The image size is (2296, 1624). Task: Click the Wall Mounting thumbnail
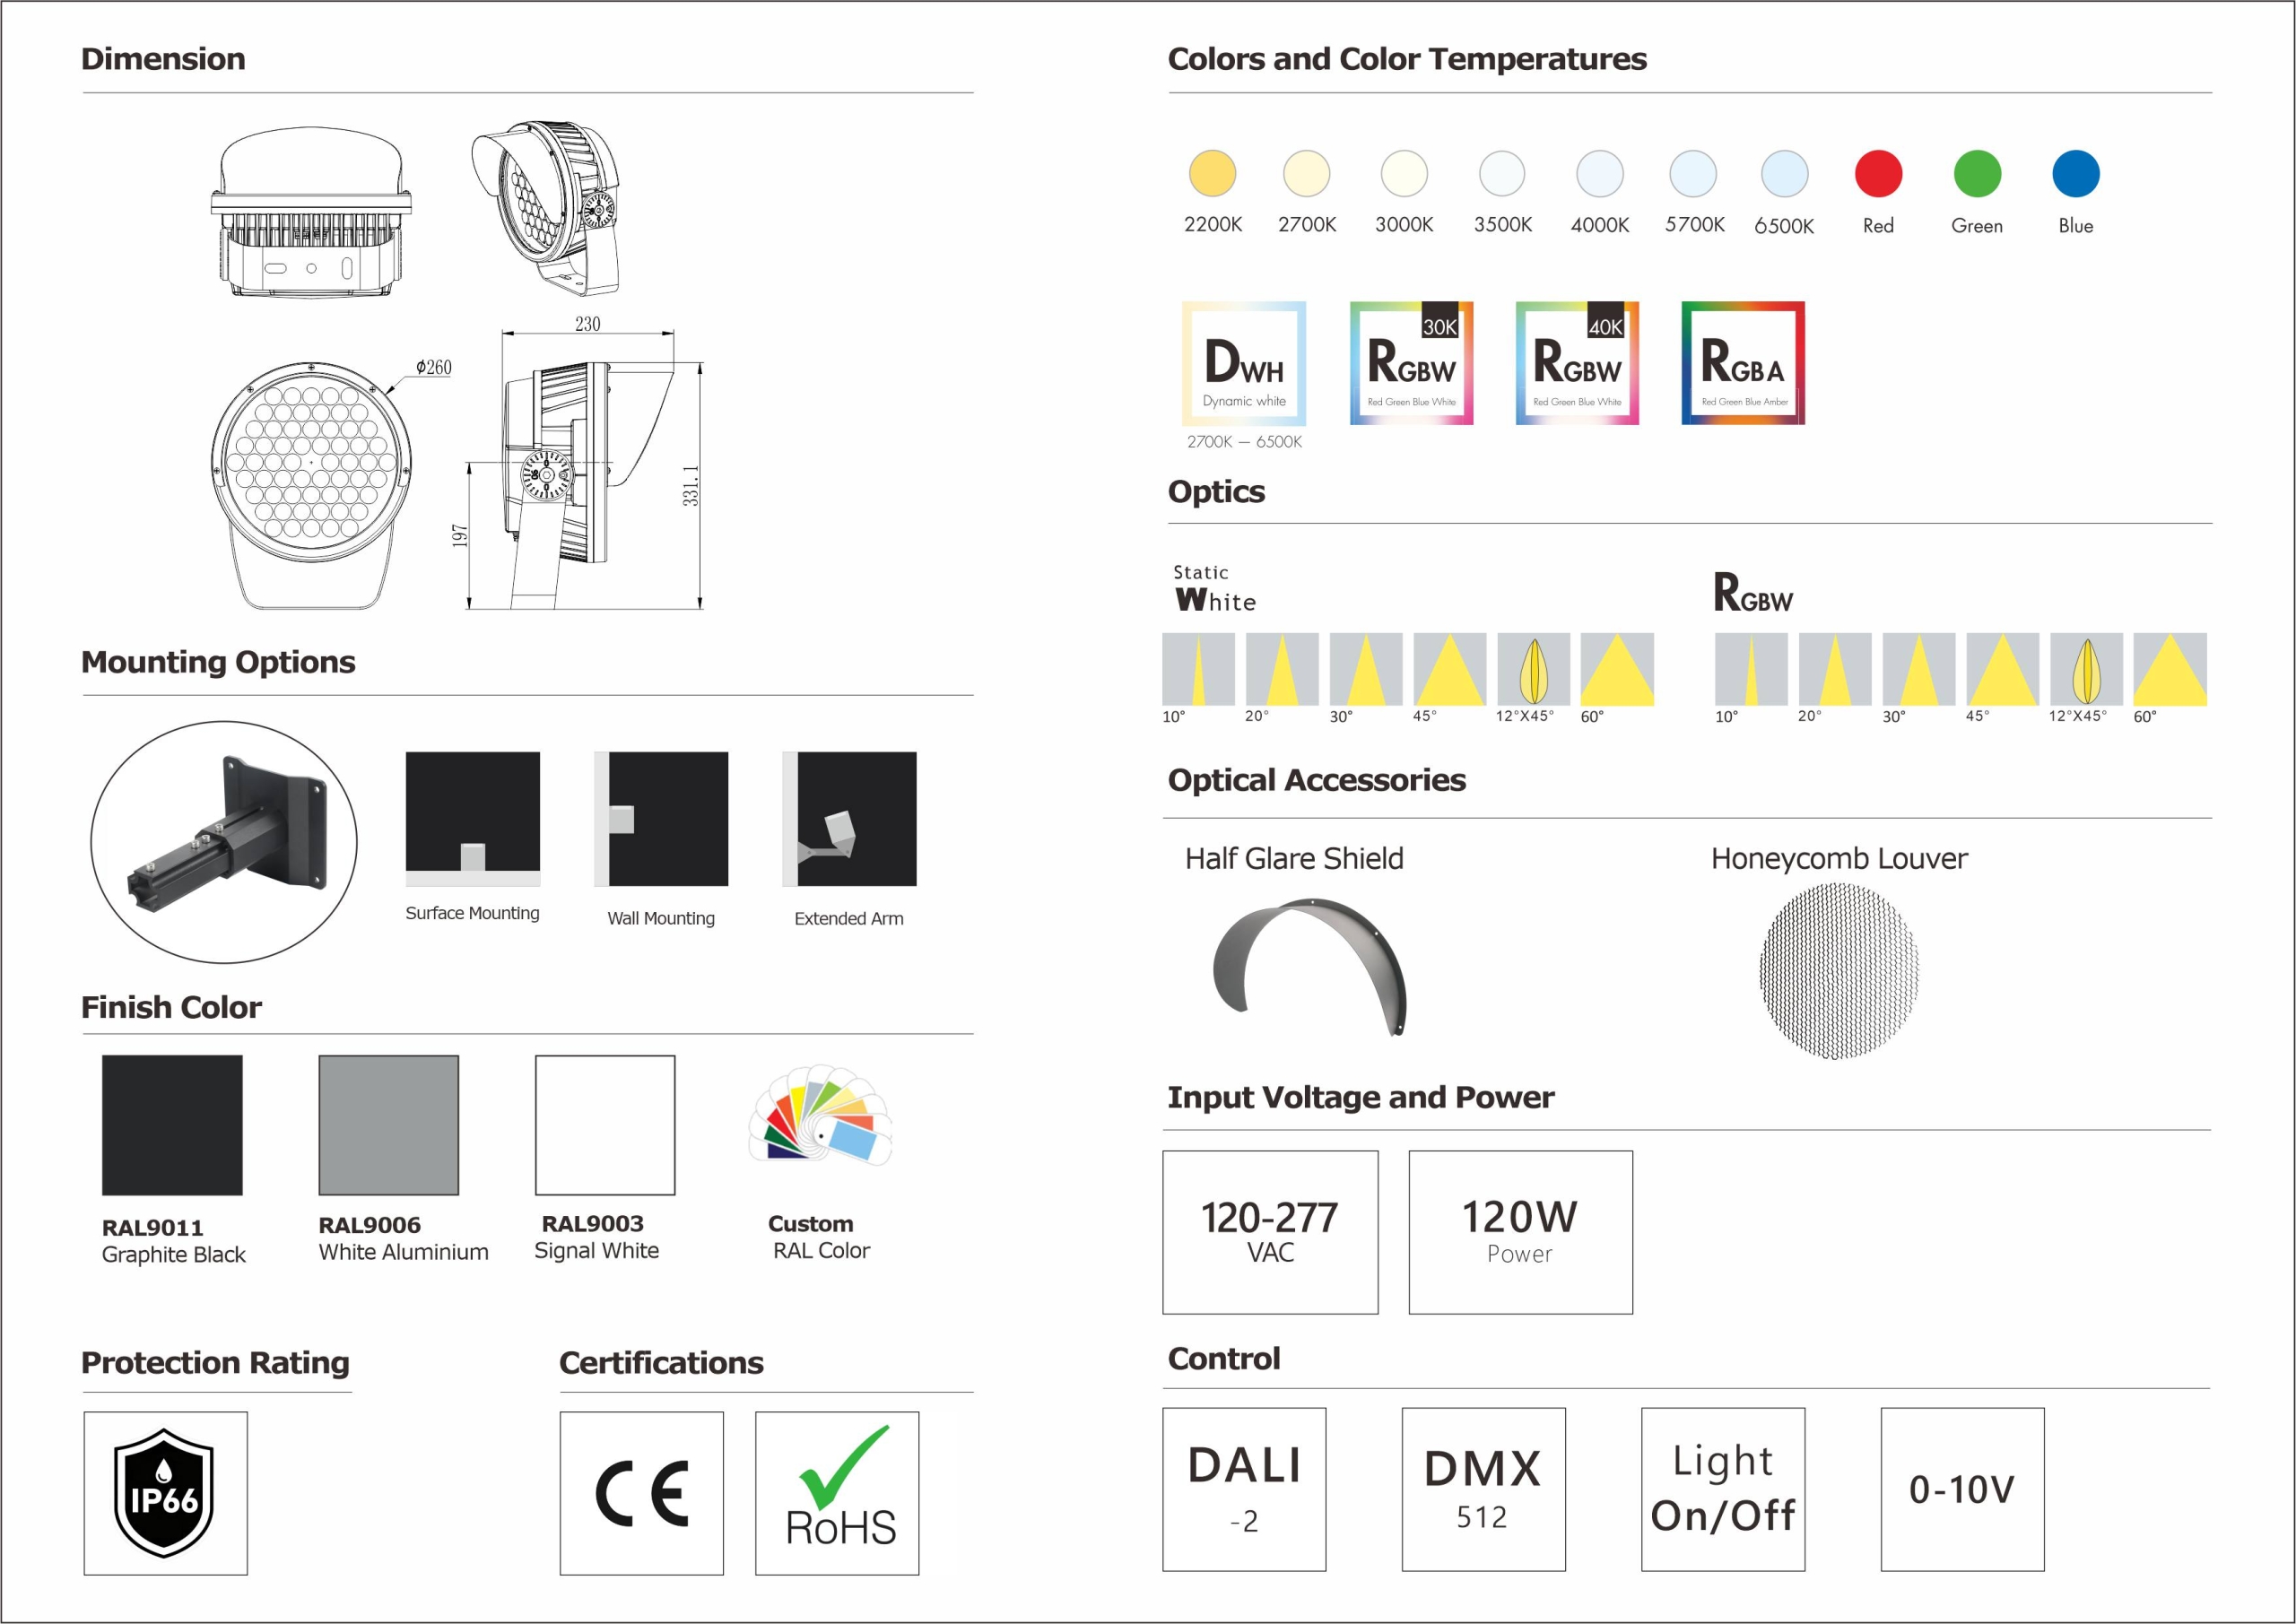pos(661,819)
